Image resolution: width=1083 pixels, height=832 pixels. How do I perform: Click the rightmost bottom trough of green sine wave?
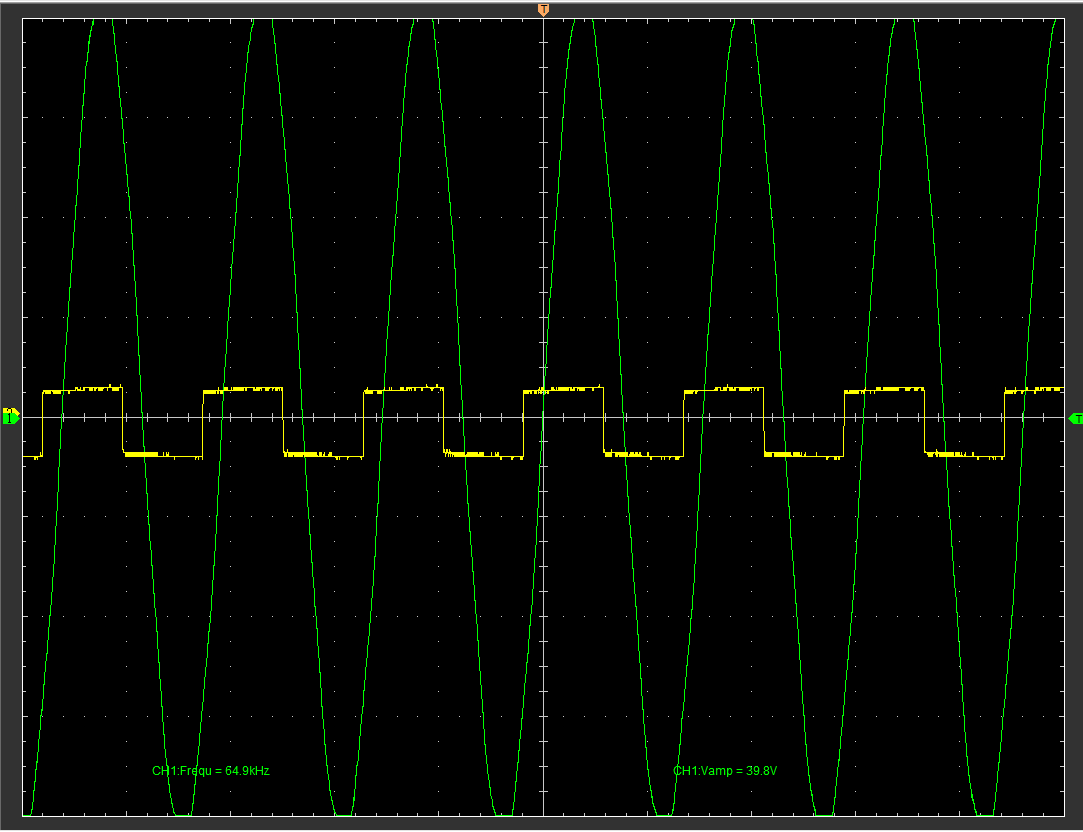pos(986,812)
